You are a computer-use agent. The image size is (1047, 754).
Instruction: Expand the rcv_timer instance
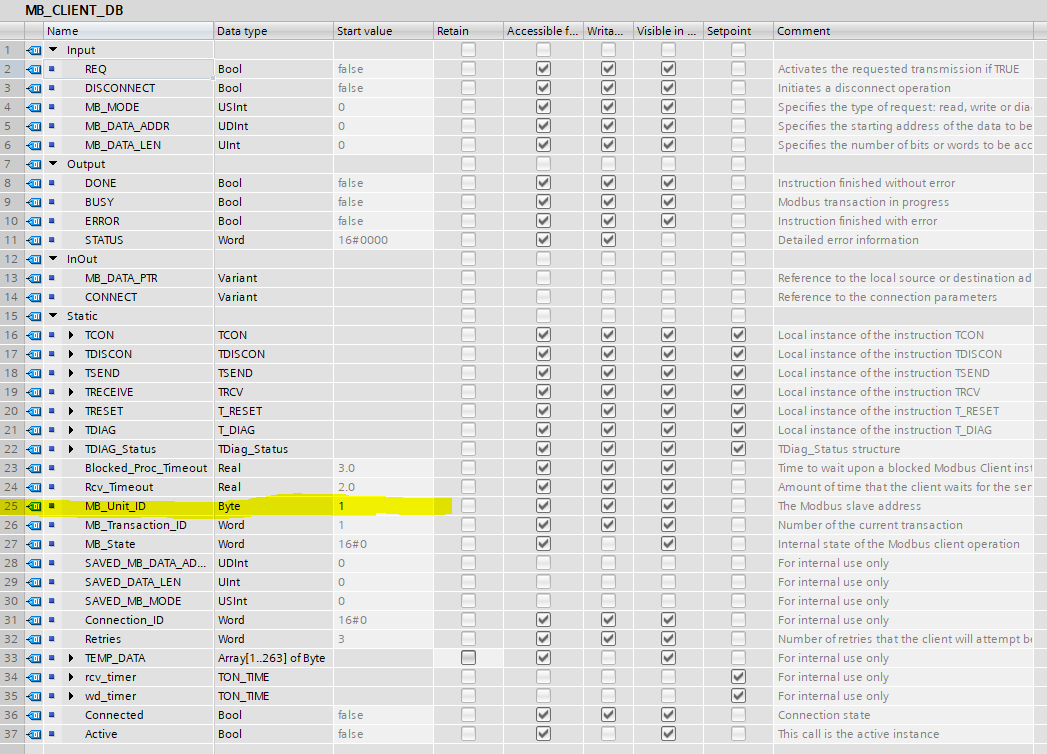tap(71, 677)
